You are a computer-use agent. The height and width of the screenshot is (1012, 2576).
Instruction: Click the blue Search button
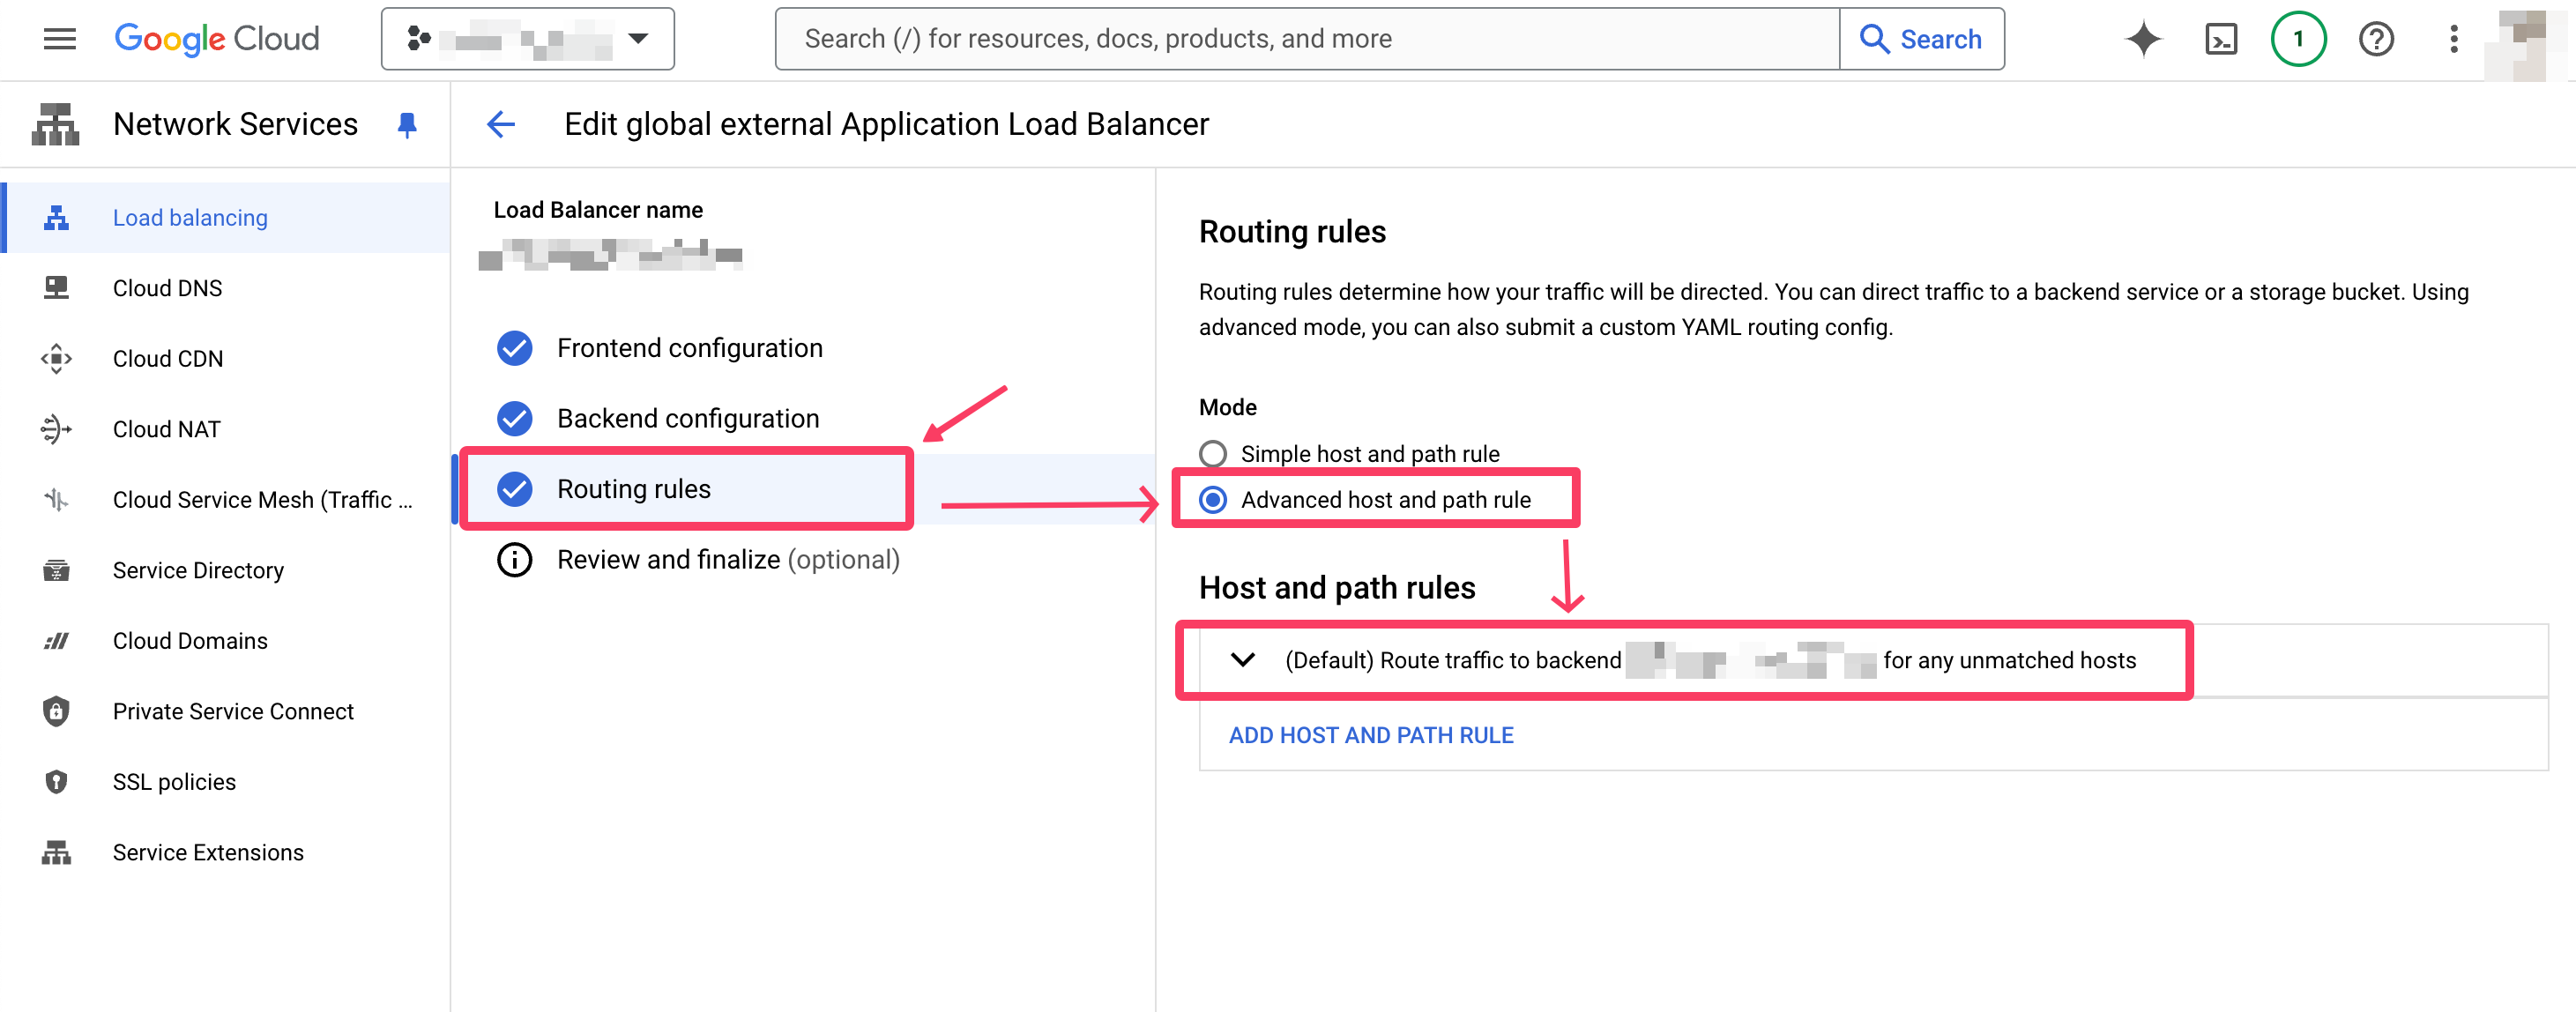(x=1921, y=39)
